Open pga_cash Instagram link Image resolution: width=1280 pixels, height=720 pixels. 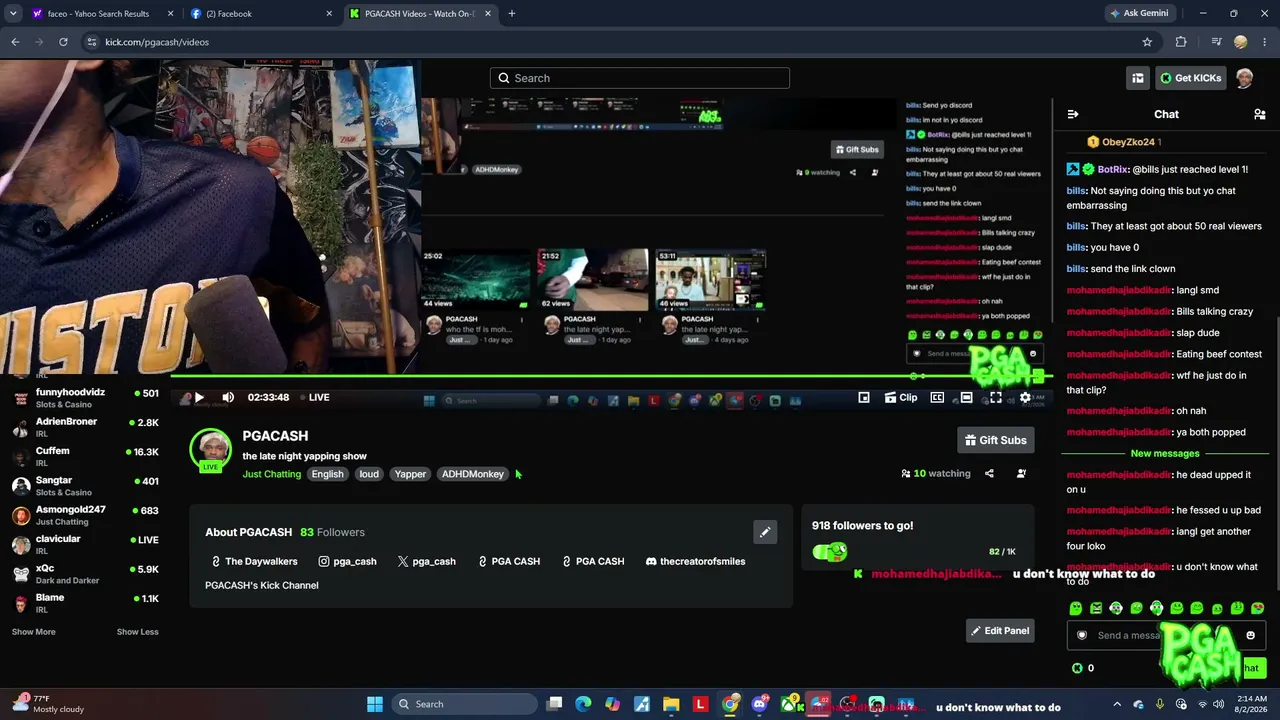347,562
